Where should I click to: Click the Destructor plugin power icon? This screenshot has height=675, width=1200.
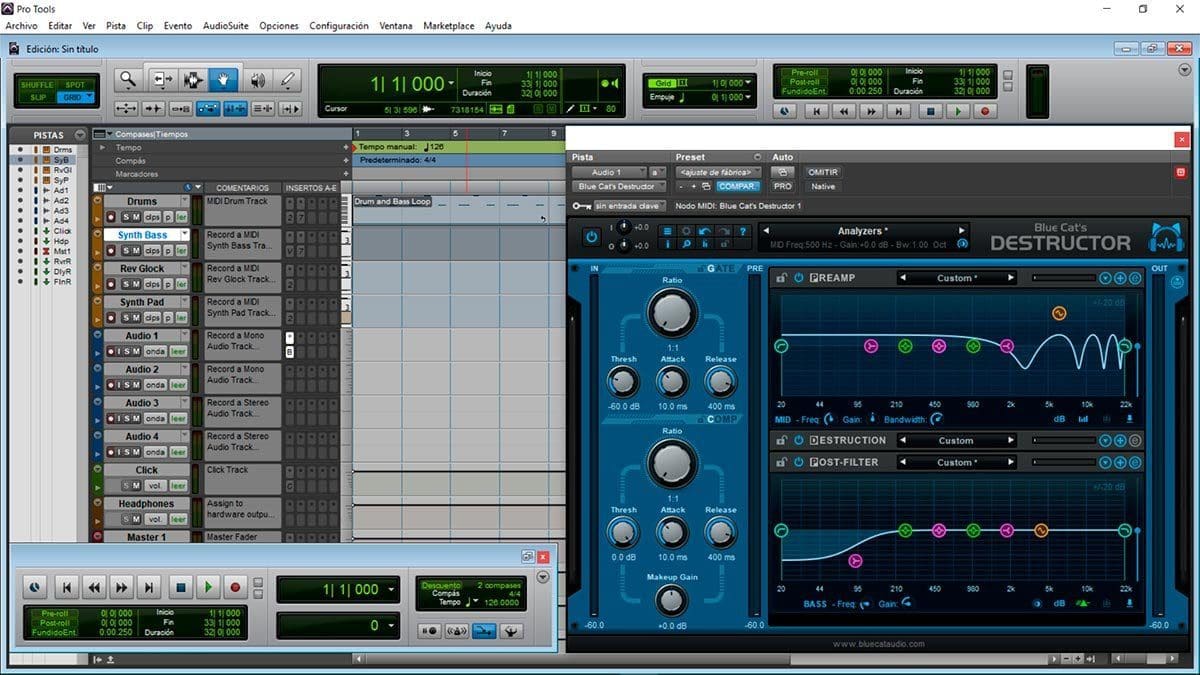pos(591,237)
